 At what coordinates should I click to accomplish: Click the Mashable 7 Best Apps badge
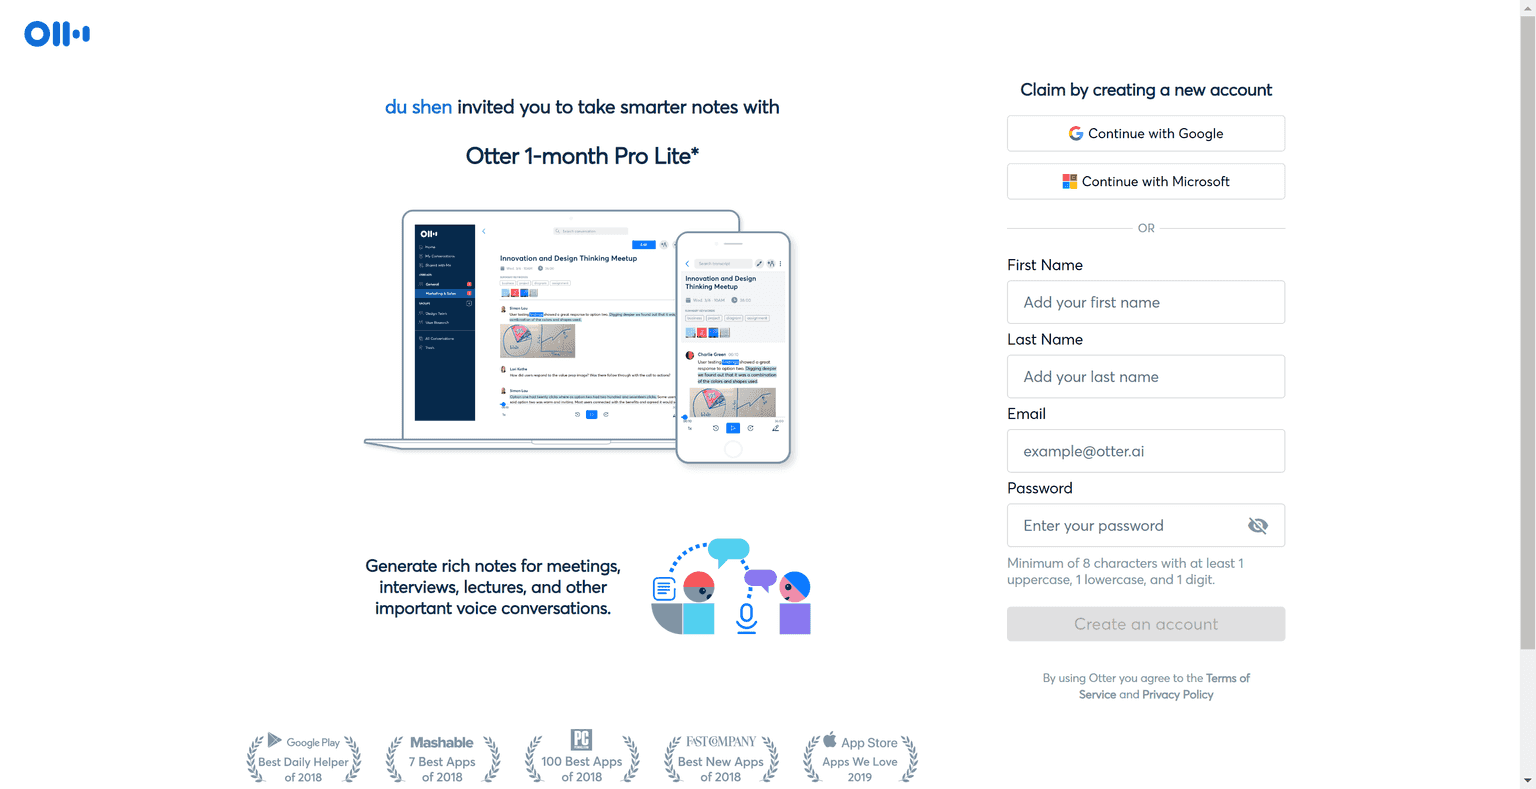442,758
